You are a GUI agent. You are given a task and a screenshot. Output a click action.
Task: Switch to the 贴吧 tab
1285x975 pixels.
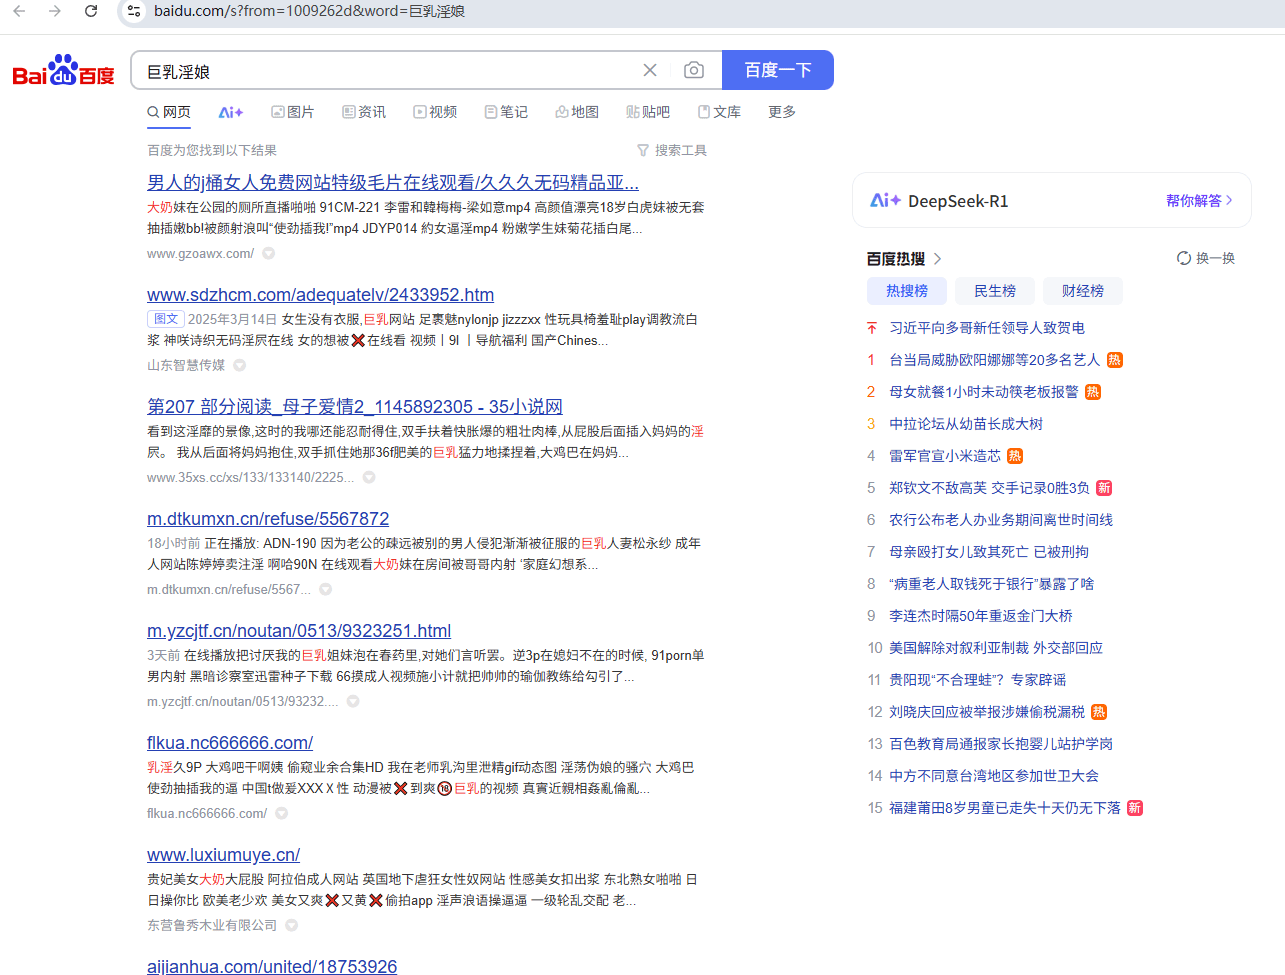point(648,112)
